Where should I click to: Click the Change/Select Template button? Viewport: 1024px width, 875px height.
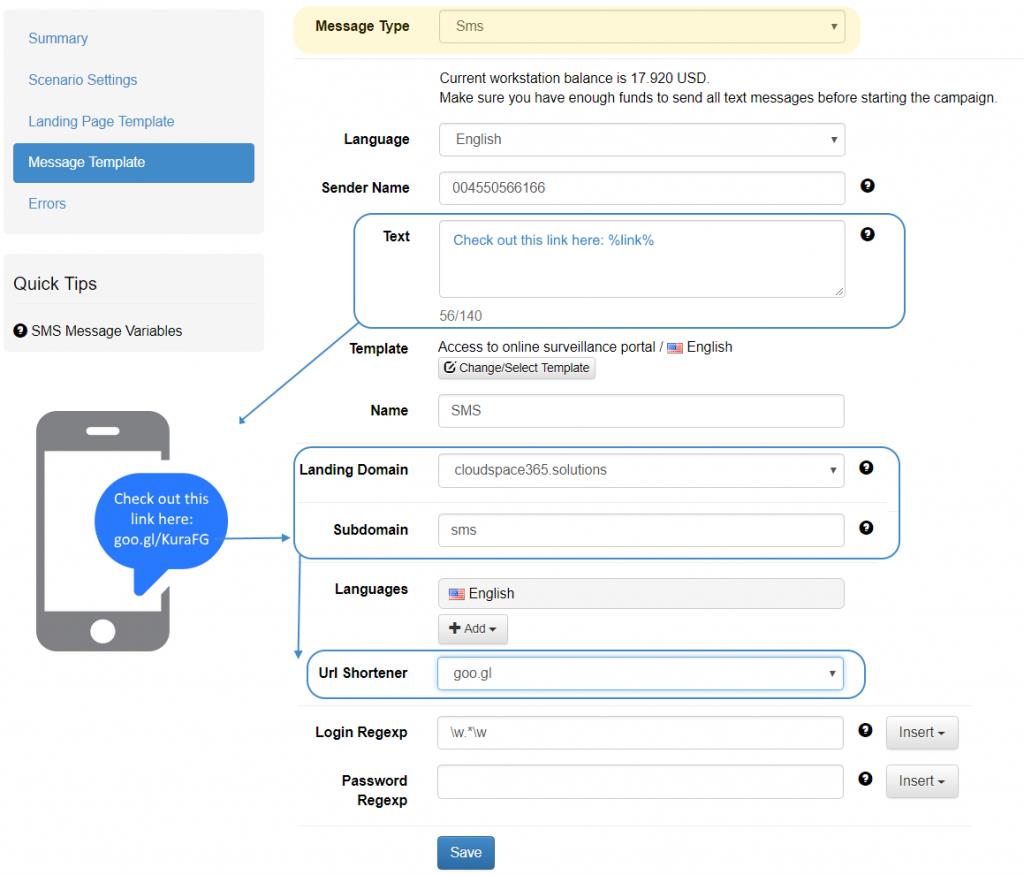click(517, 368)
